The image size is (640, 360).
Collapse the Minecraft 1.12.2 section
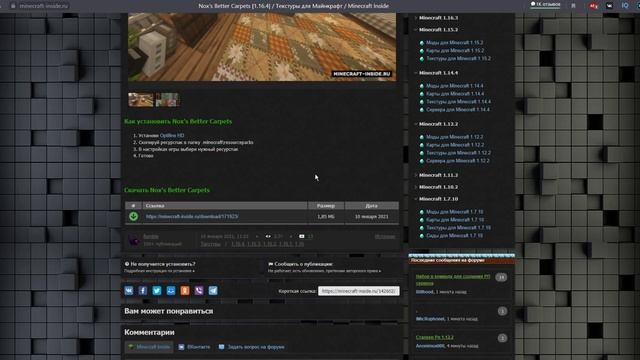pos(438,124)
